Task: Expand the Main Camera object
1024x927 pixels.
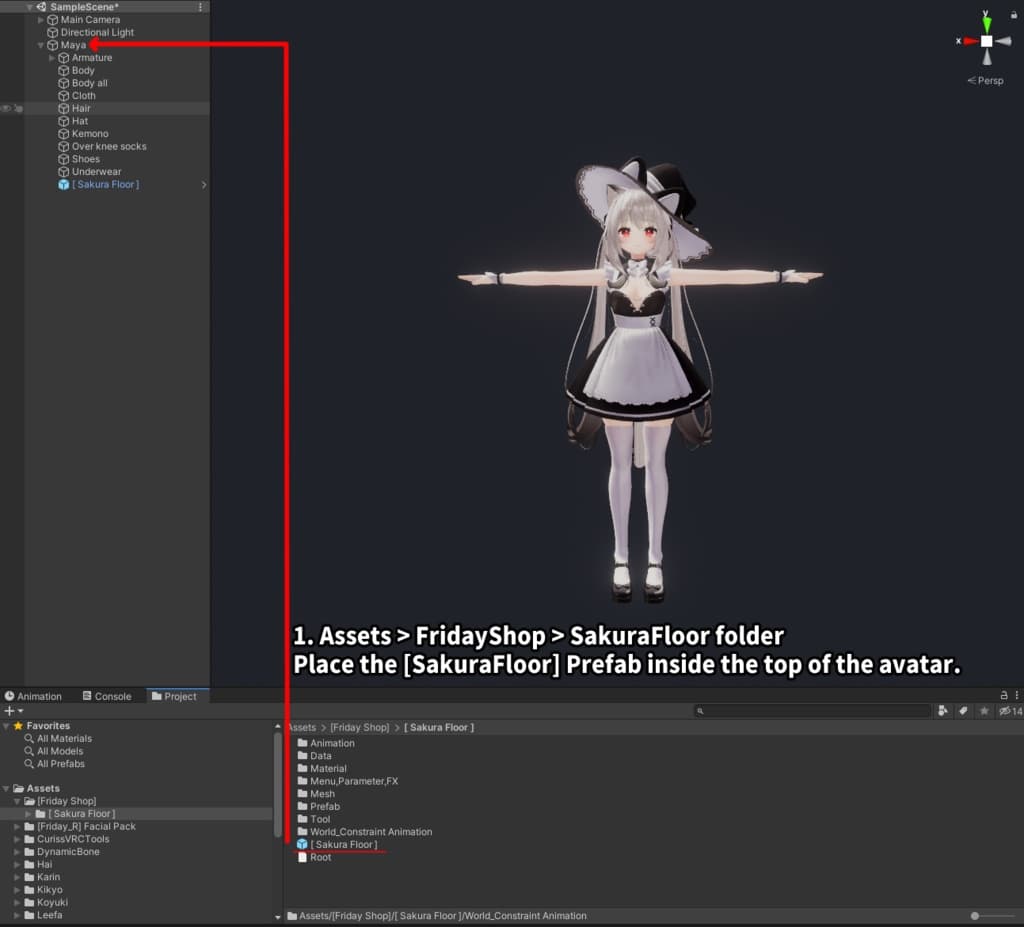Action: click(40, 20)
